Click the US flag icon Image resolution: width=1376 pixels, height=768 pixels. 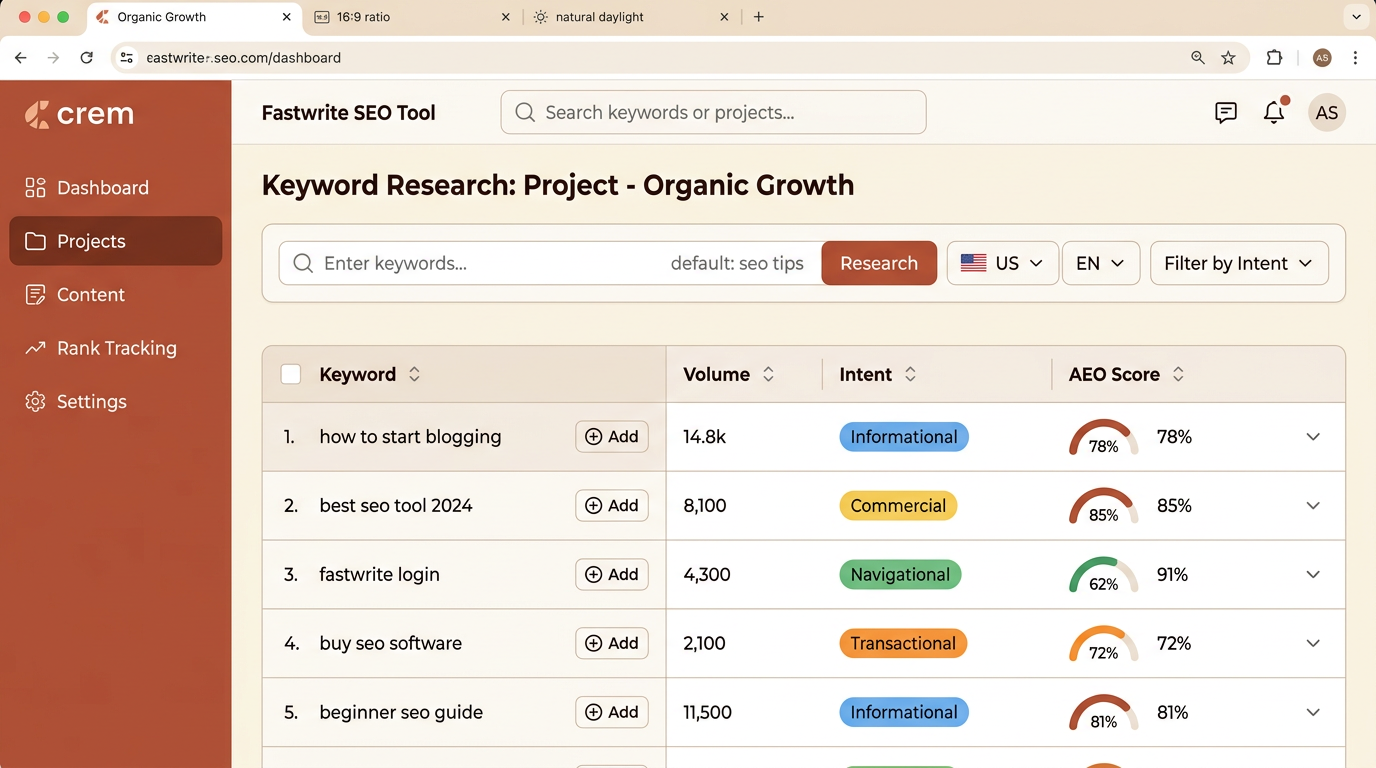(973, 263)
